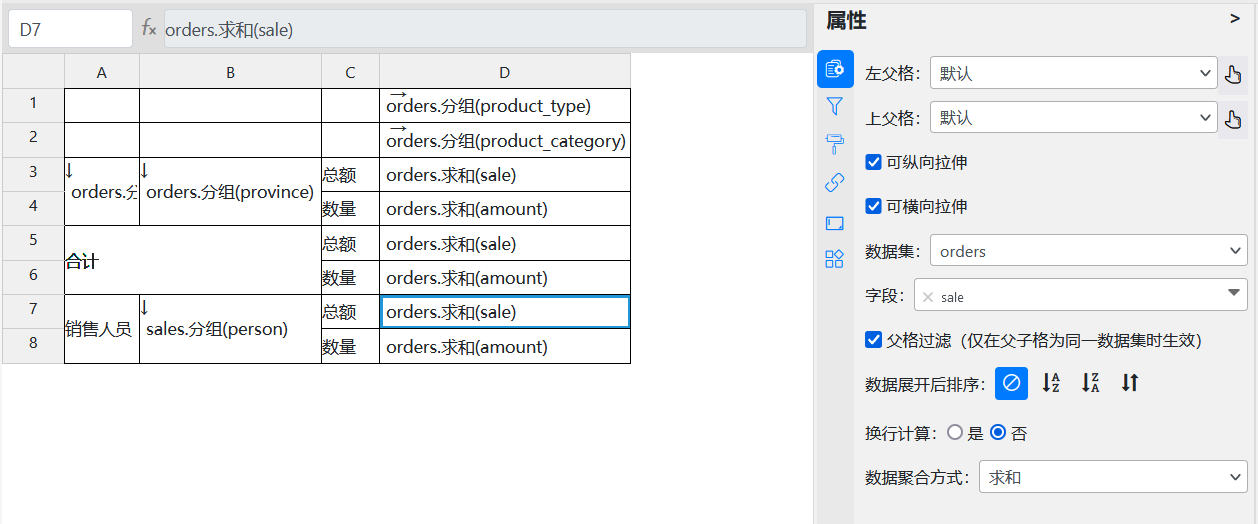1258x524 pixels.
Task: Click orders.求和(amount) in row 6
Action: pyautogui.click(x=505, y=277)
